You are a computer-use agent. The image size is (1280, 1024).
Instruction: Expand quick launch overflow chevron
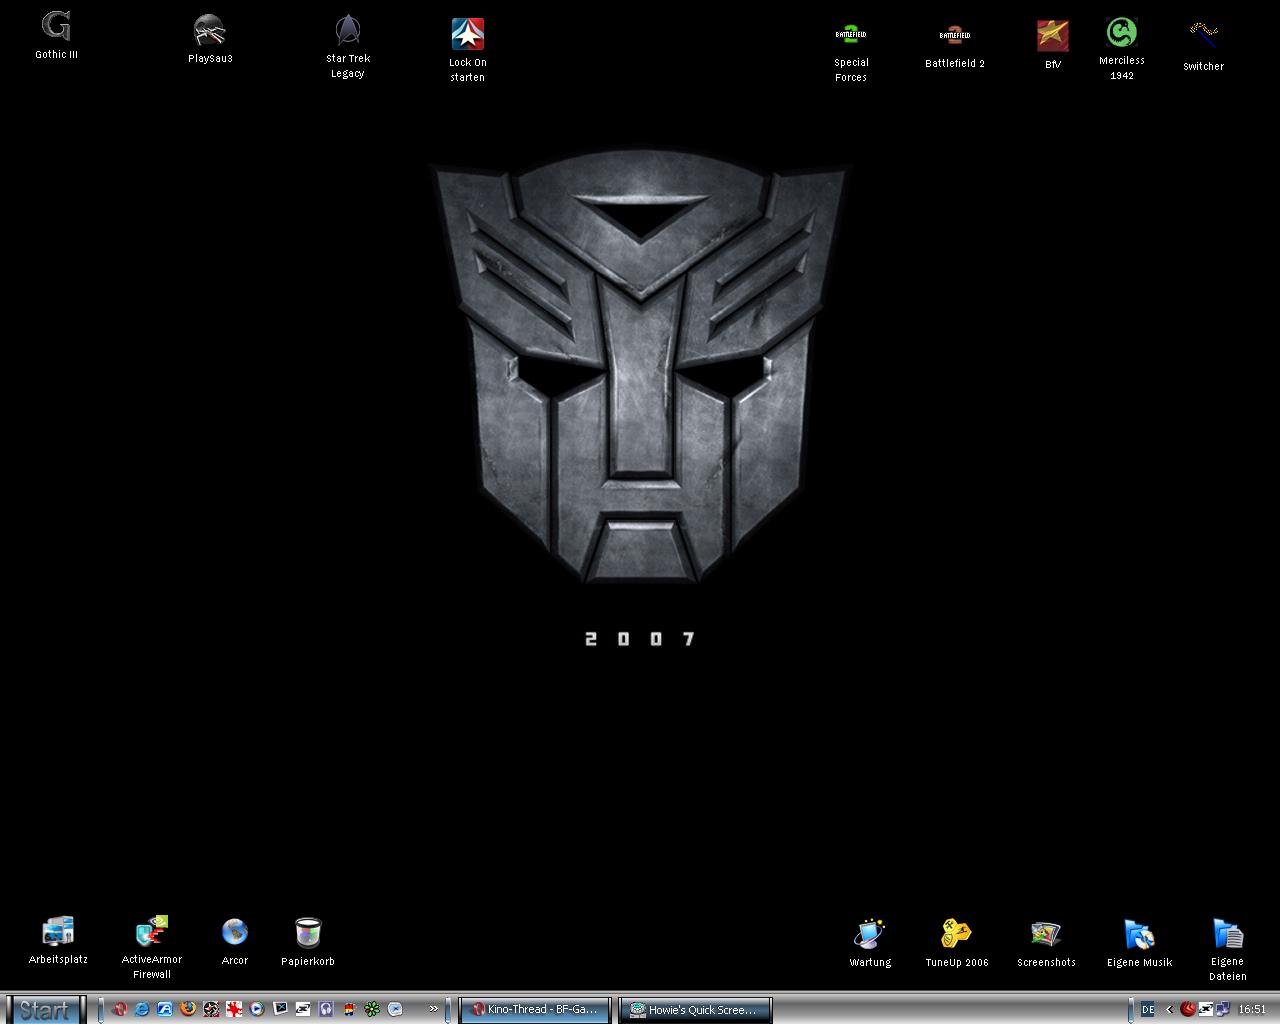click(434, 1009)
